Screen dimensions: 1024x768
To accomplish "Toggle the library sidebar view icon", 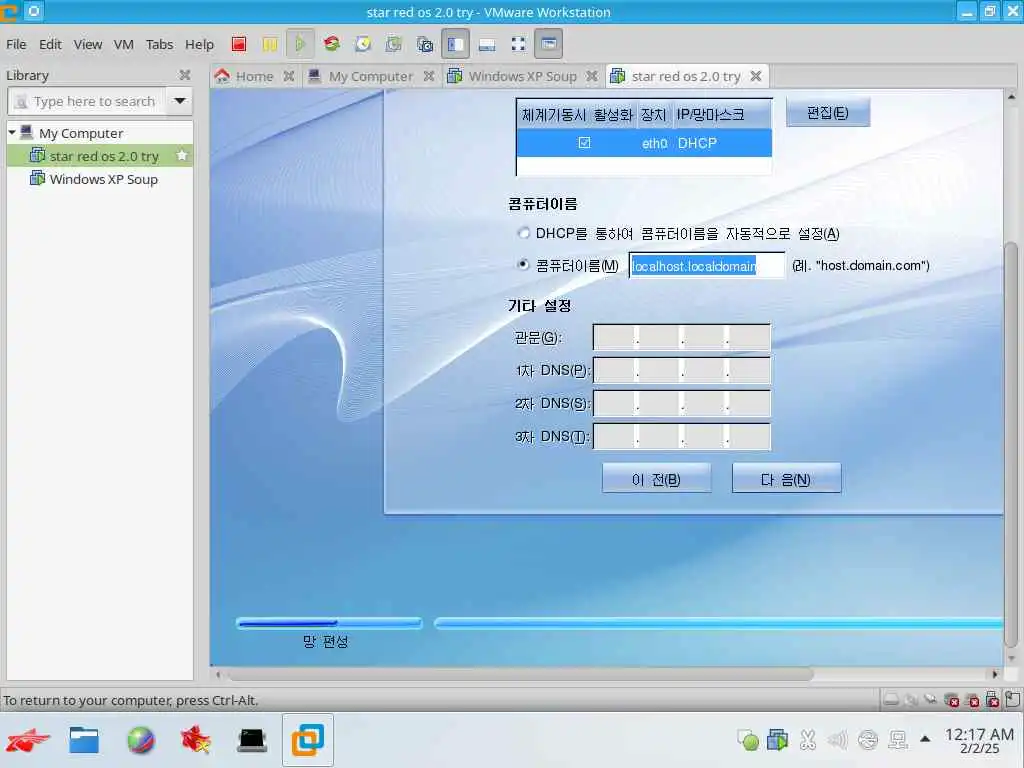I will [456, 44].
